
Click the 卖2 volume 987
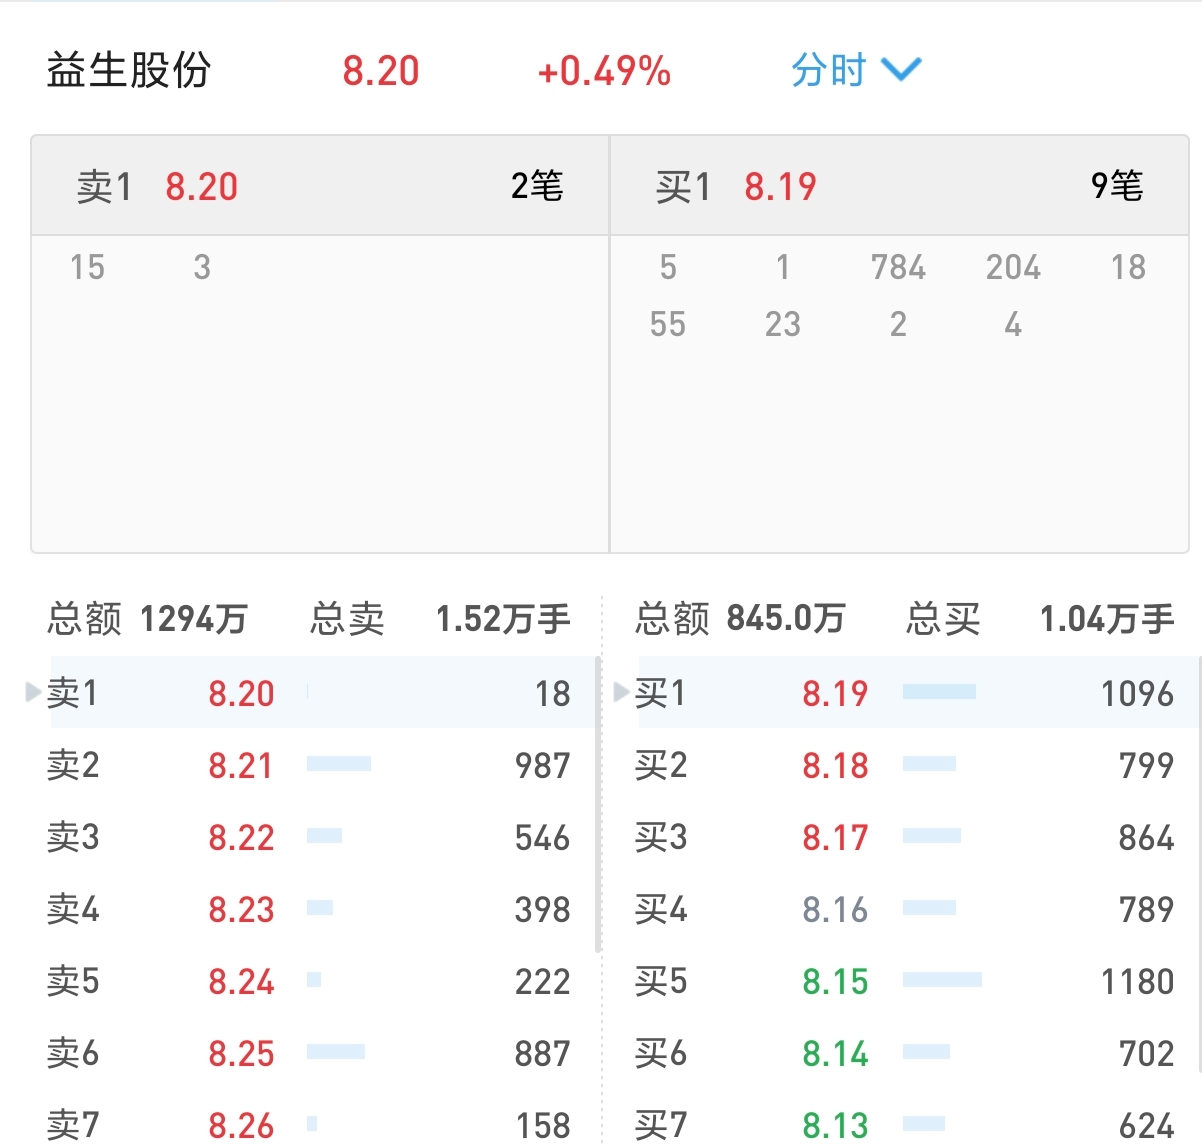tap(542, 765)
